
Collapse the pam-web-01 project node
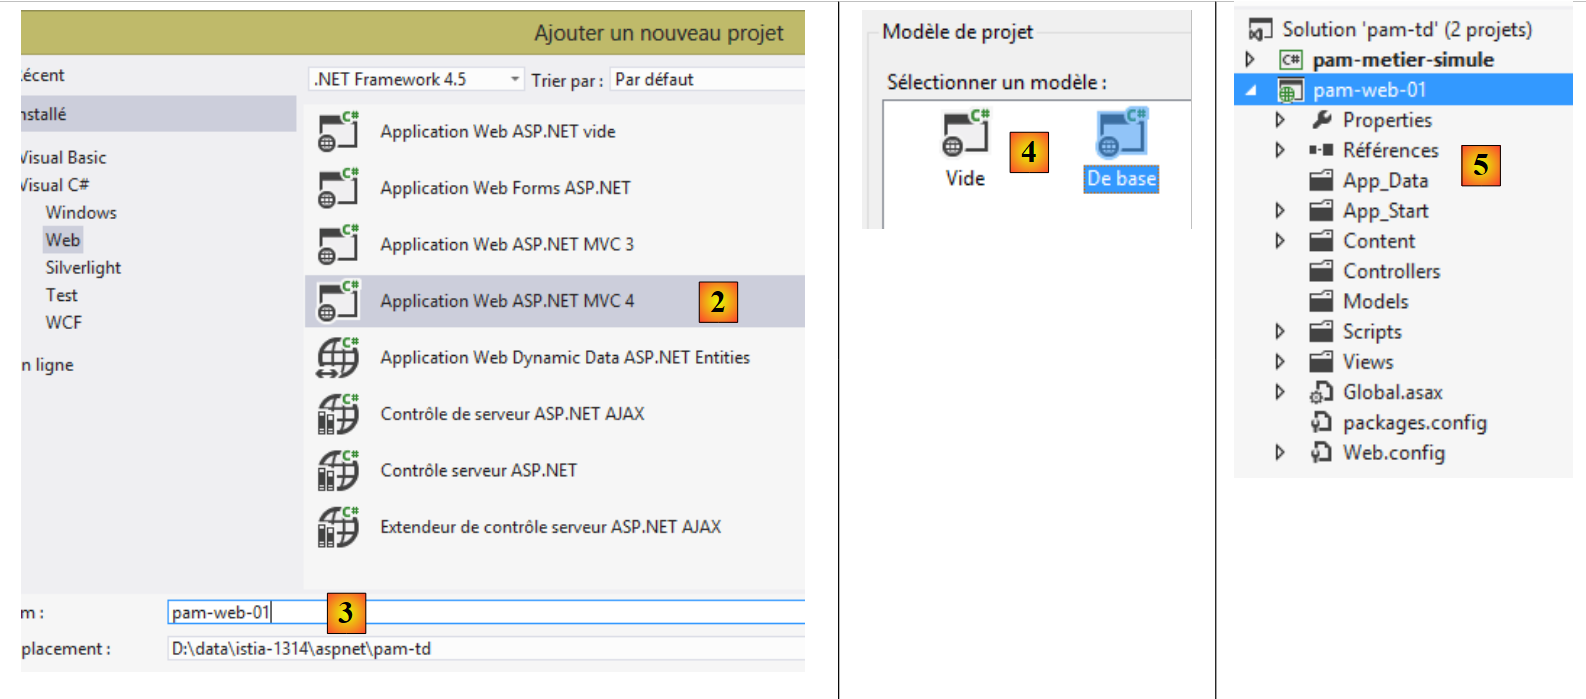click(x=1251, y=90)
